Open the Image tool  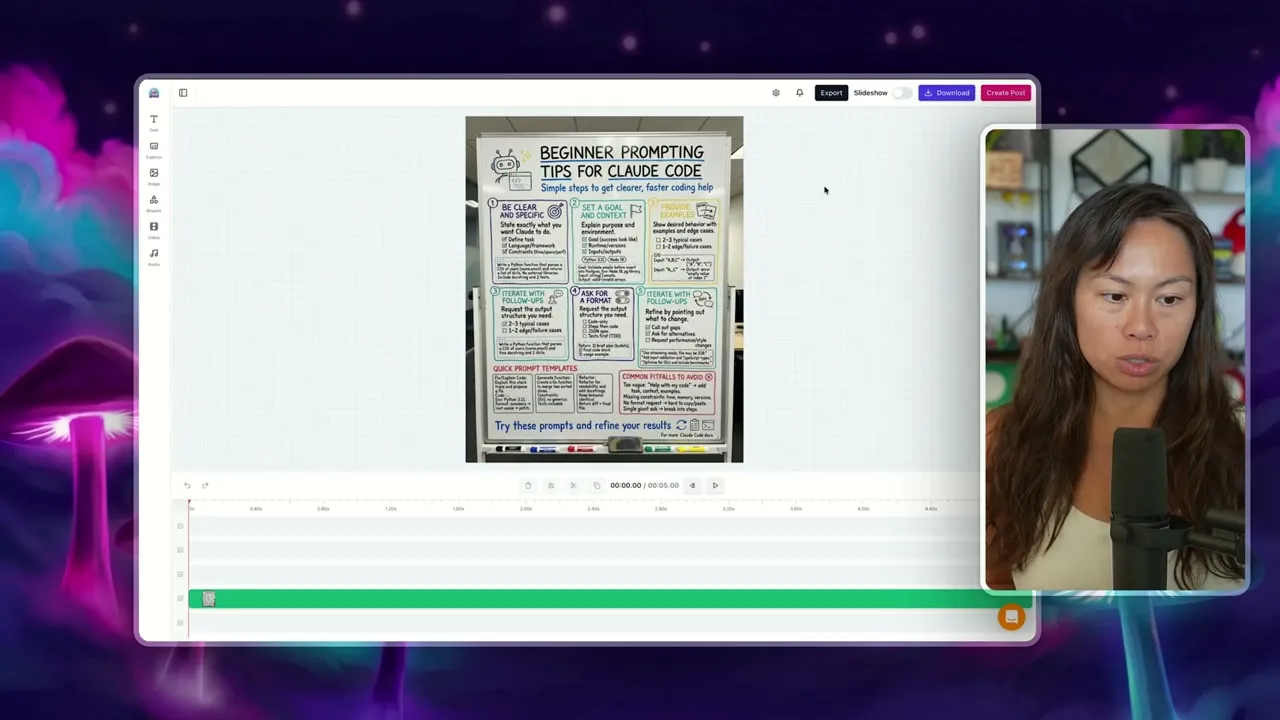click(x=154, y=176)
